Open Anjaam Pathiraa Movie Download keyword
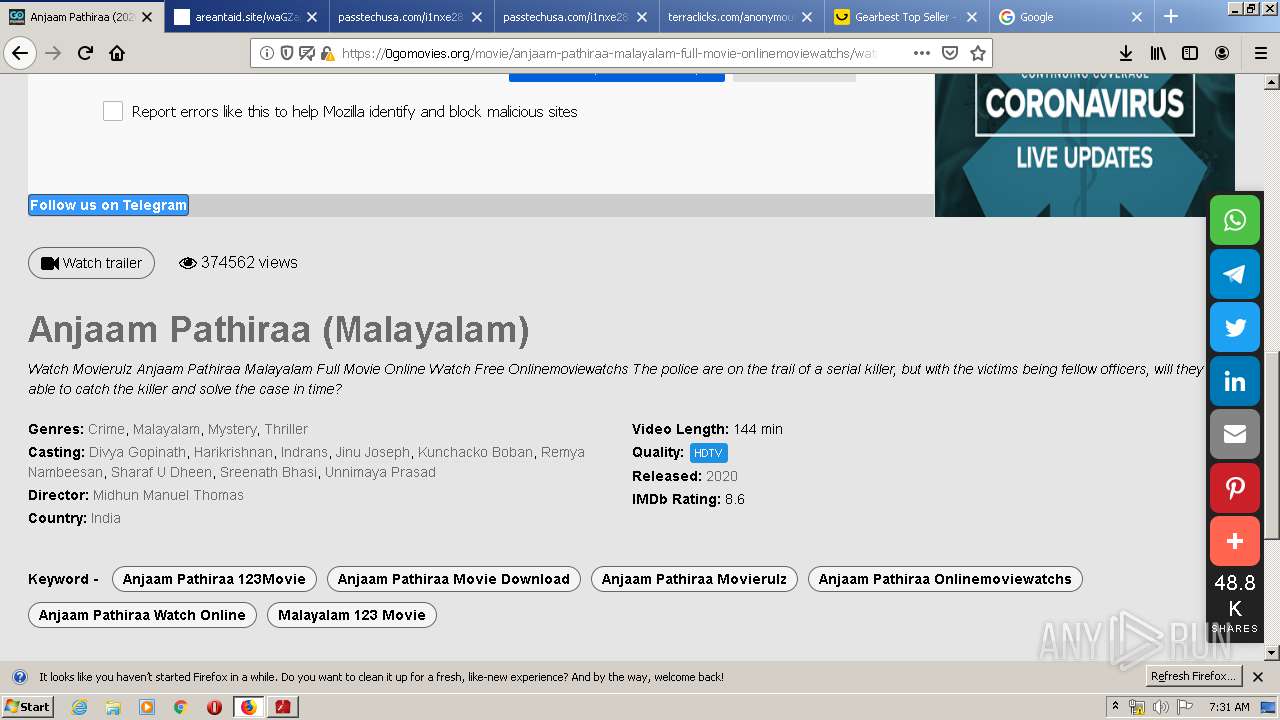The width and height of the screenshot is (1280, 720). pos(453,579)
